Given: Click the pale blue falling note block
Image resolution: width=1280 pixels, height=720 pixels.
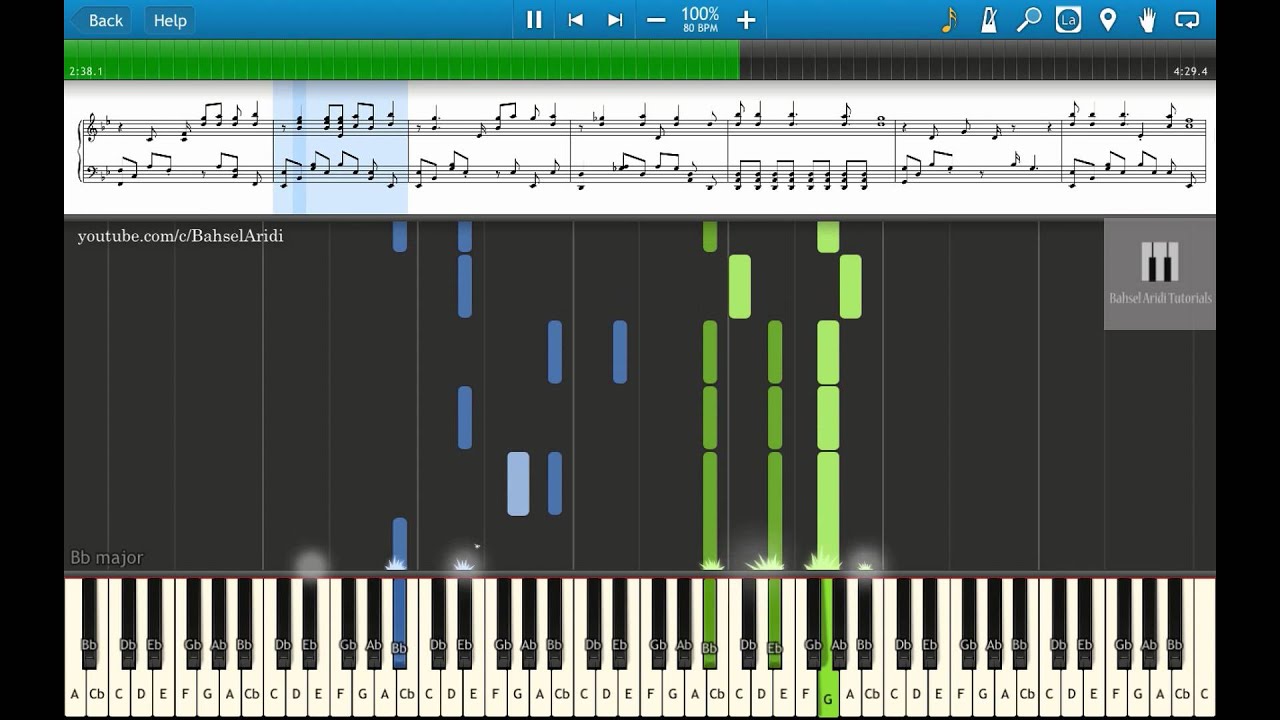Looking at the screenshot, I should [x=518, y=484].
